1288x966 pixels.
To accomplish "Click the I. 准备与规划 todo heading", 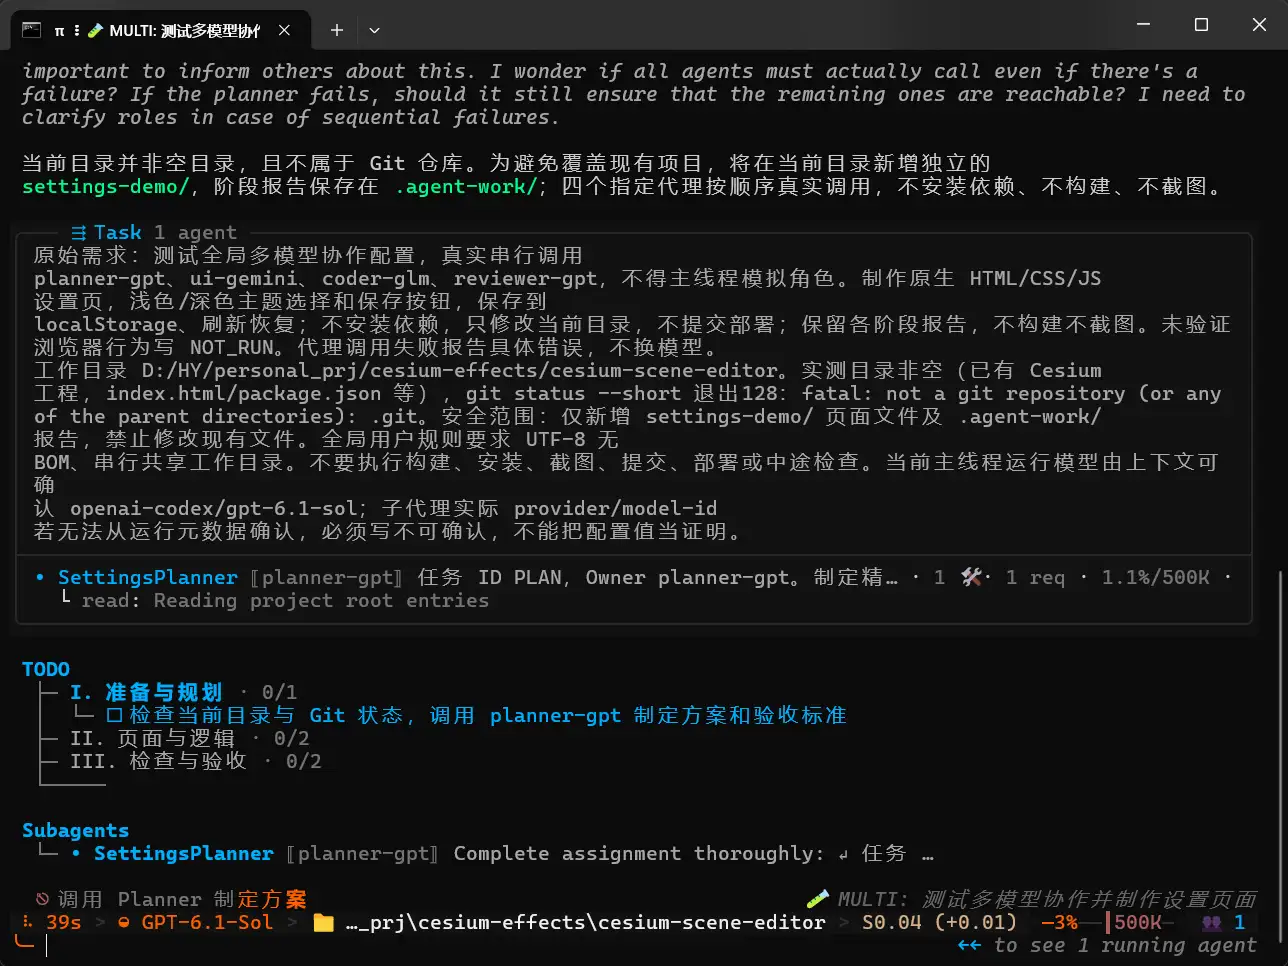I will 146,692.
